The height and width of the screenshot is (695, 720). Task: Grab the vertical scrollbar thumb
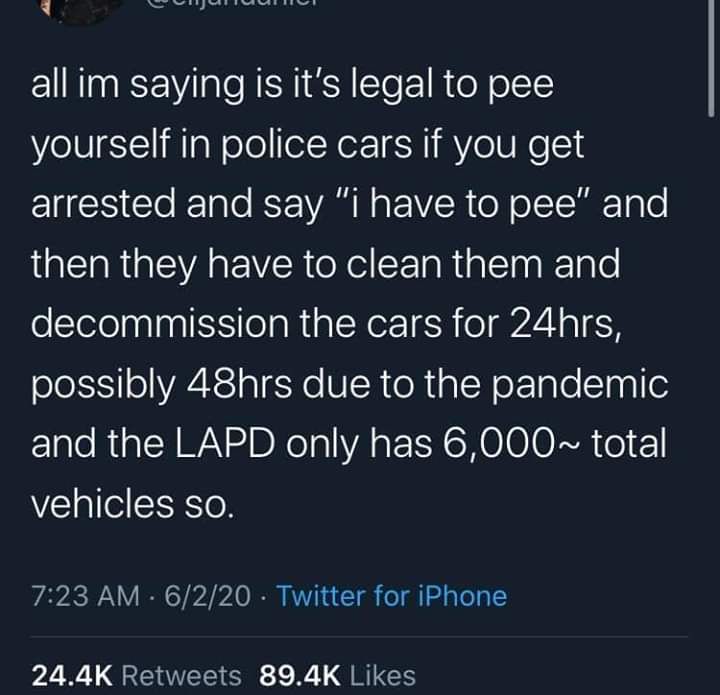click(x=711, y=57)
